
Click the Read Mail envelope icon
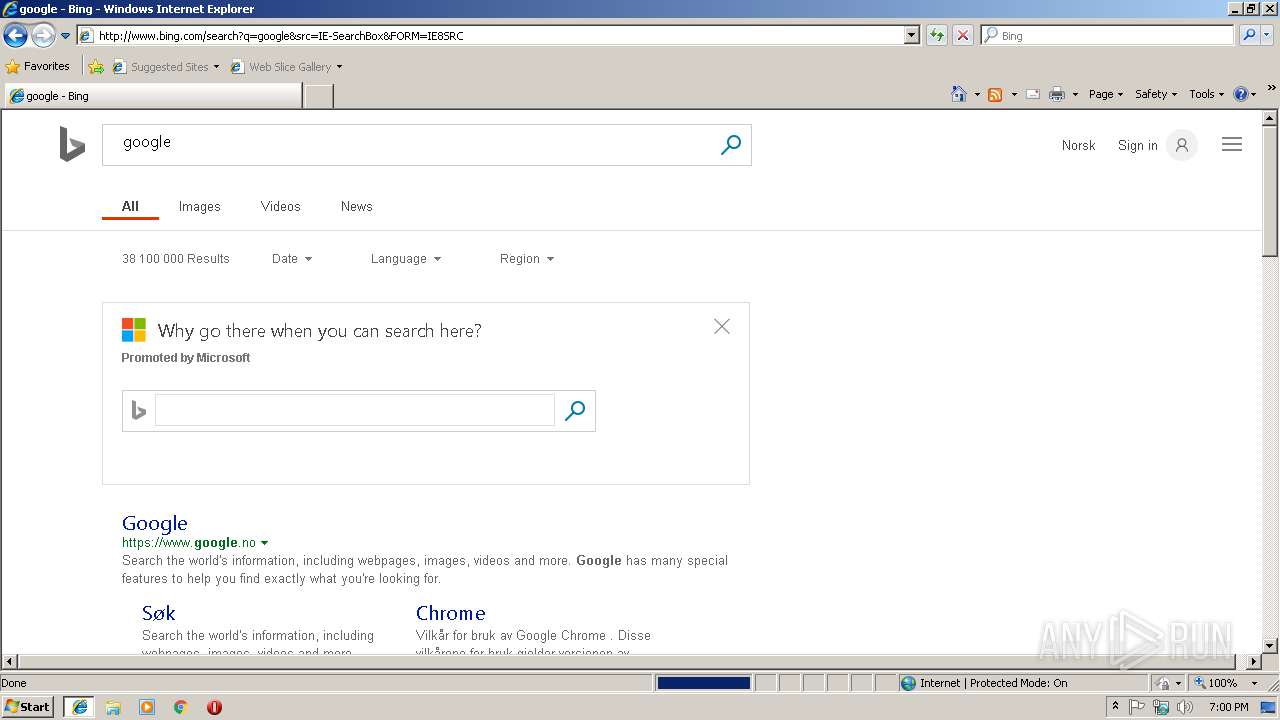pyautogui.click(x=1033, y=94)
